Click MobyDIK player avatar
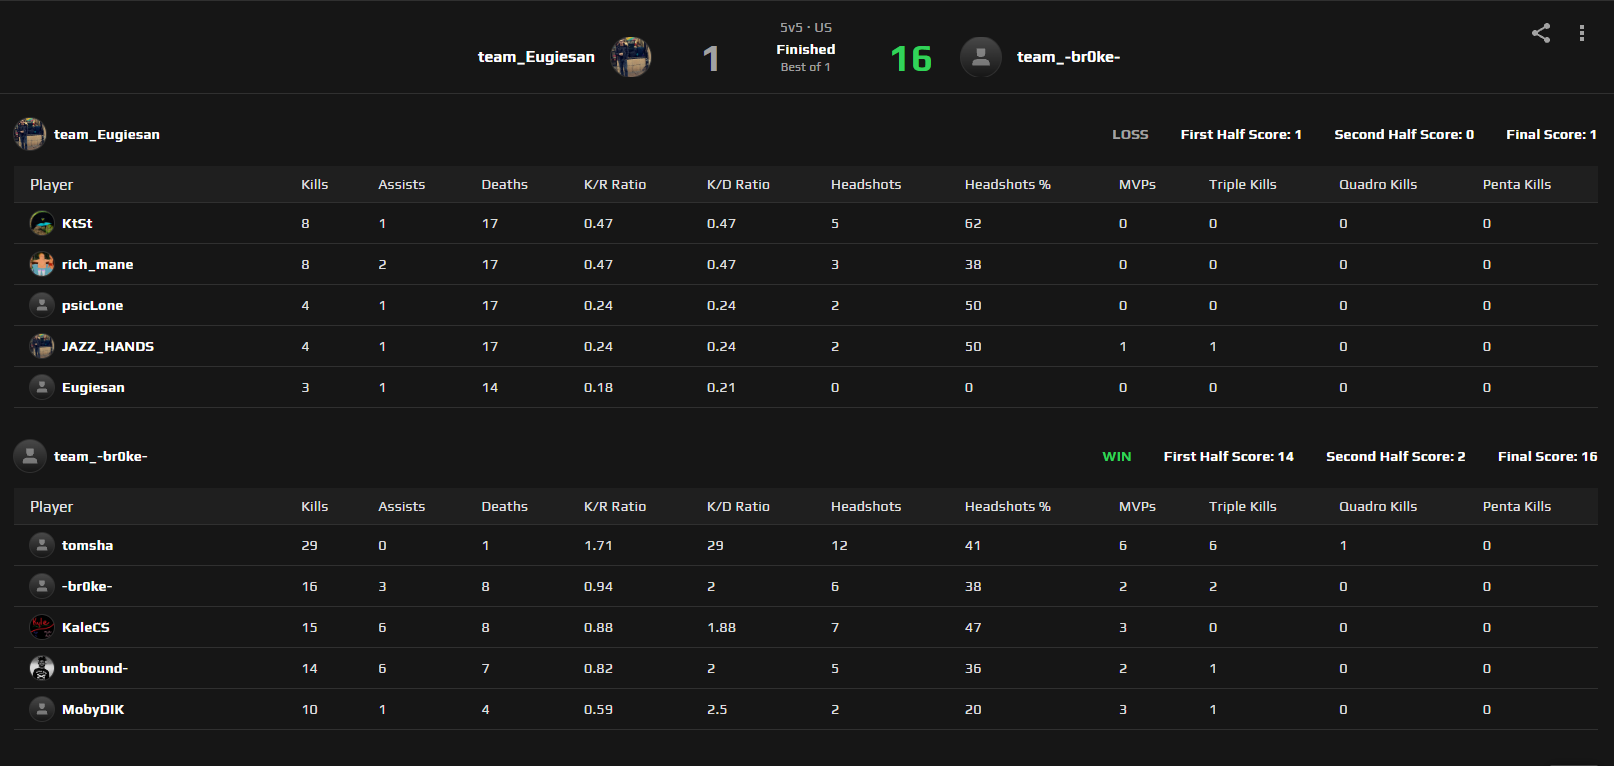1614x766 pixels. (42, 709)
